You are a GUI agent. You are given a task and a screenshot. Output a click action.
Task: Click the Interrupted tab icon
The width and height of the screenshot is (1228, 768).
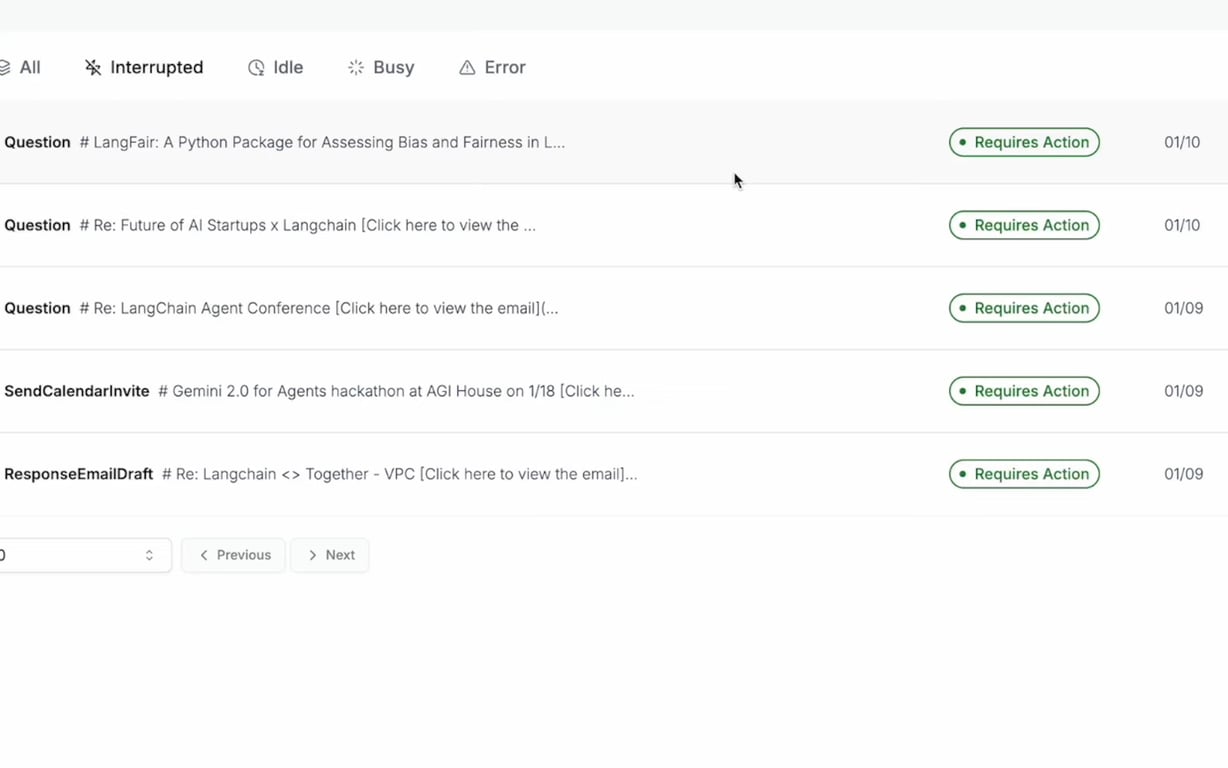pyautogui.click(x=93, y=67)
